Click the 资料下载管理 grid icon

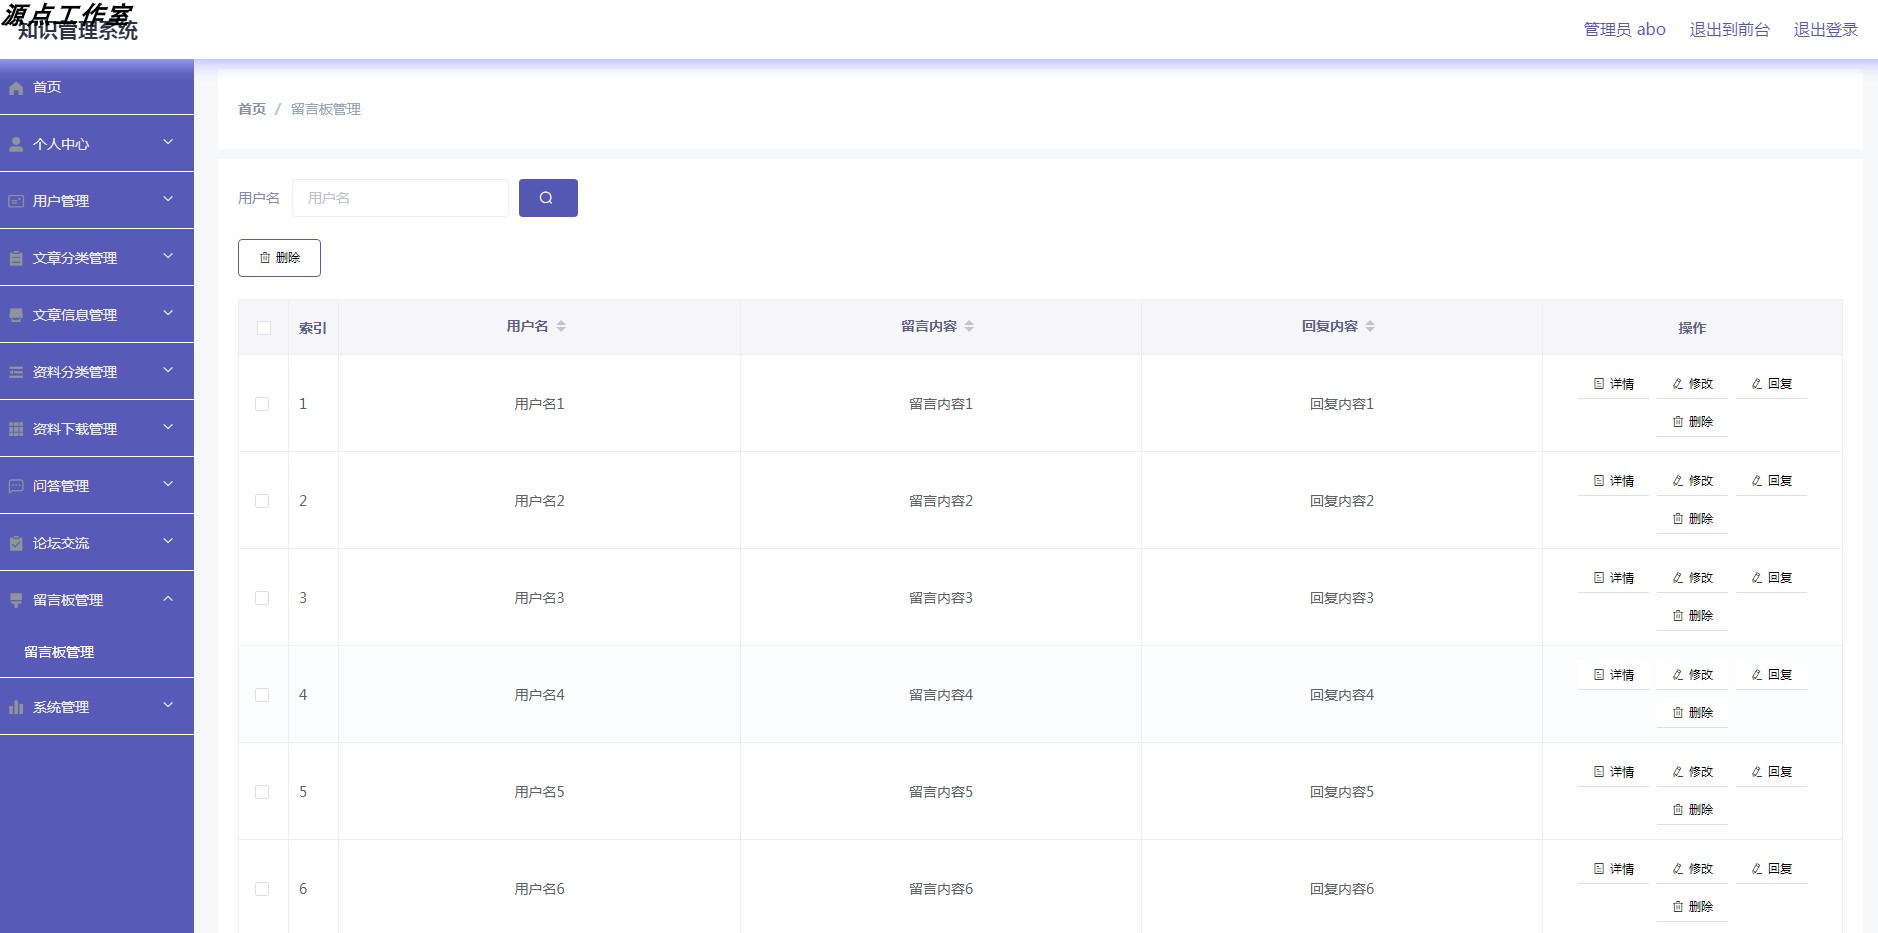point(16,428)
